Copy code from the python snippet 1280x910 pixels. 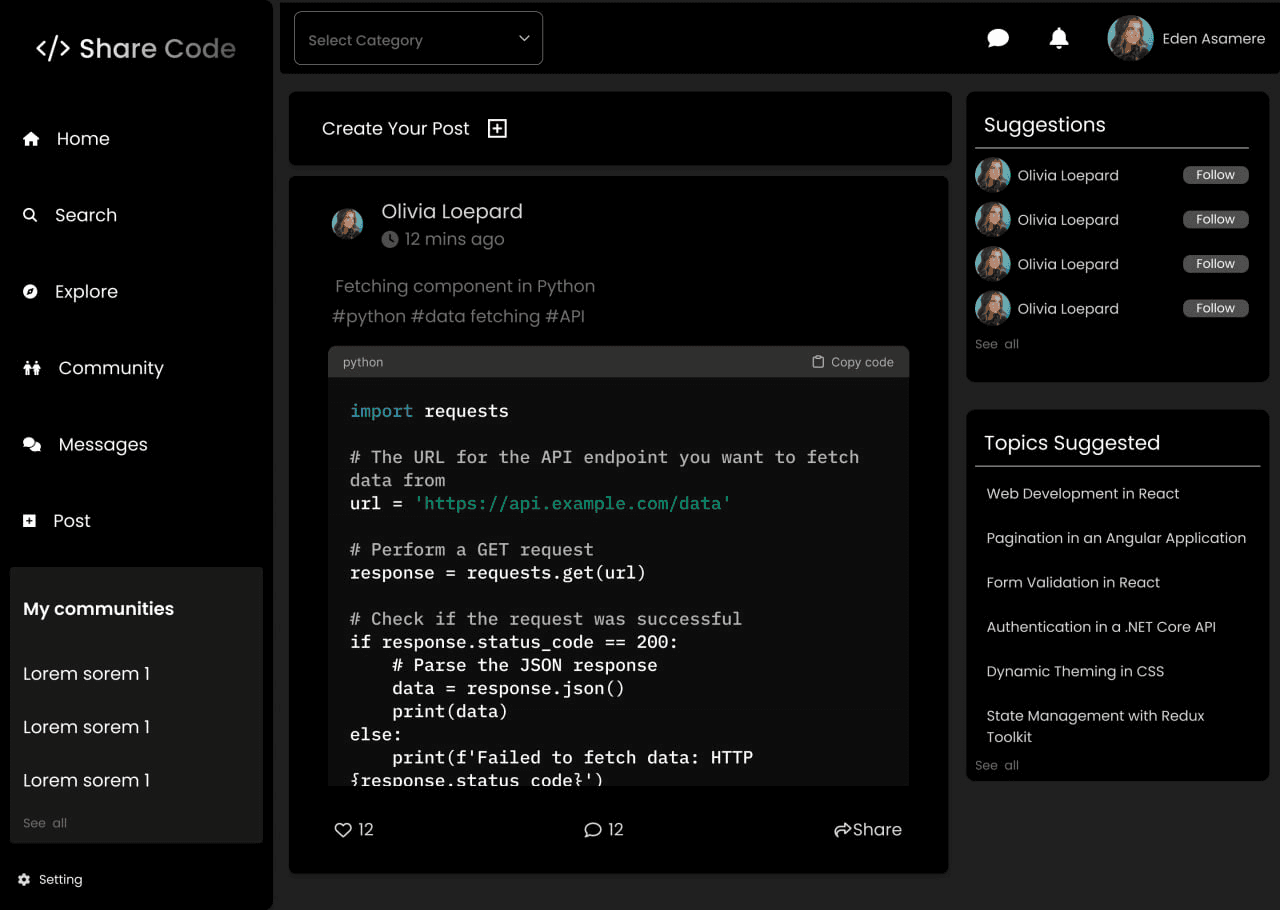853,362
